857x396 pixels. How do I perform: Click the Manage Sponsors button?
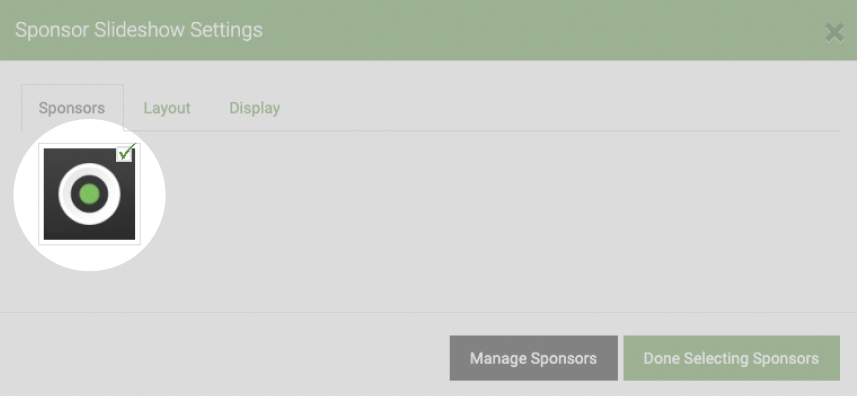(x=533, y=358)
